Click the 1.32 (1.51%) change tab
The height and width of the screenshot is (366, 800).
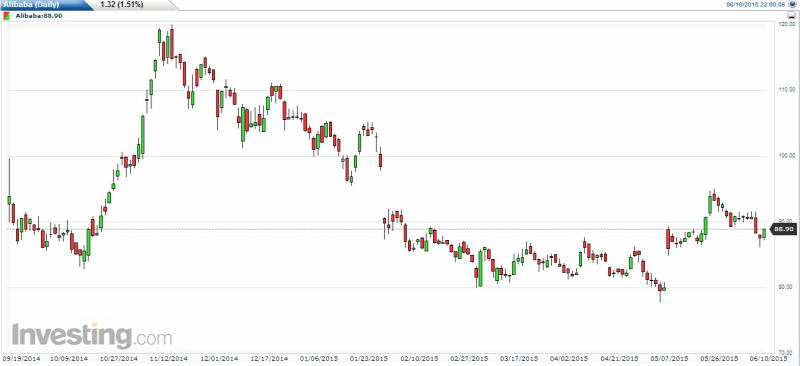pos(121,5)
